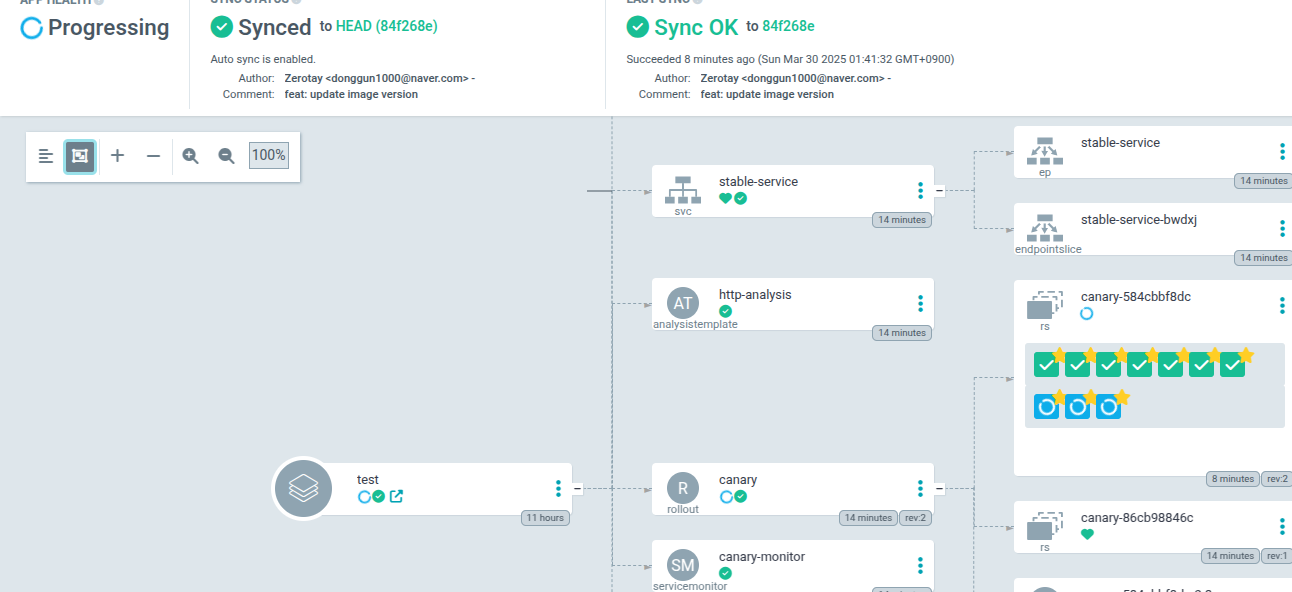Open the http-analysis node kebab menu
1292x592 pixels.
click(920, 303)
